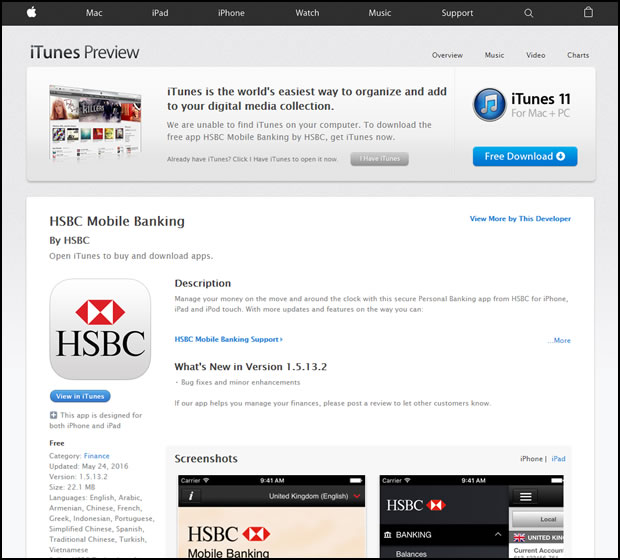Open the Mac menu item

94,13
